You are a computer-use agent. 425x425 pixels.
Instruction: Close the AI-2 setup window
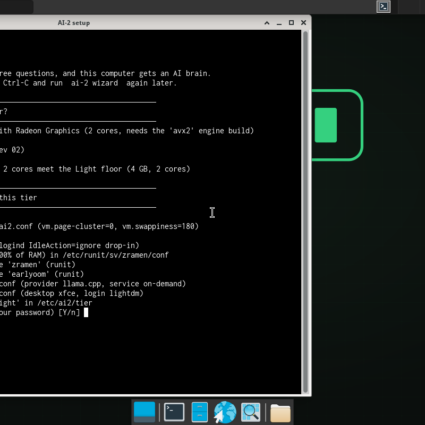point(303,23)
